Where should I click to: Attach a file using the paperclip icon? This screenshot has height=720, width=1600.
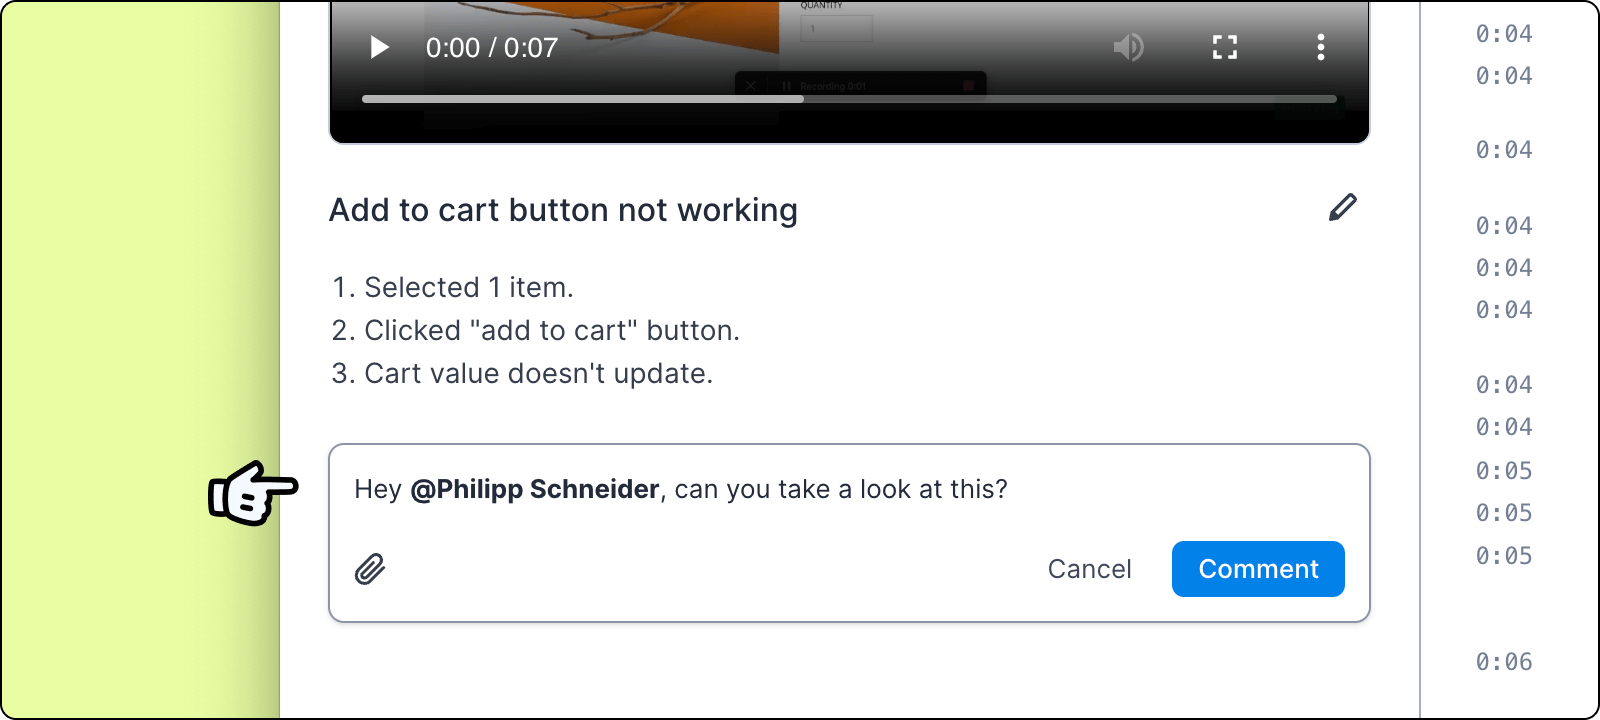[x=370, y=569]
